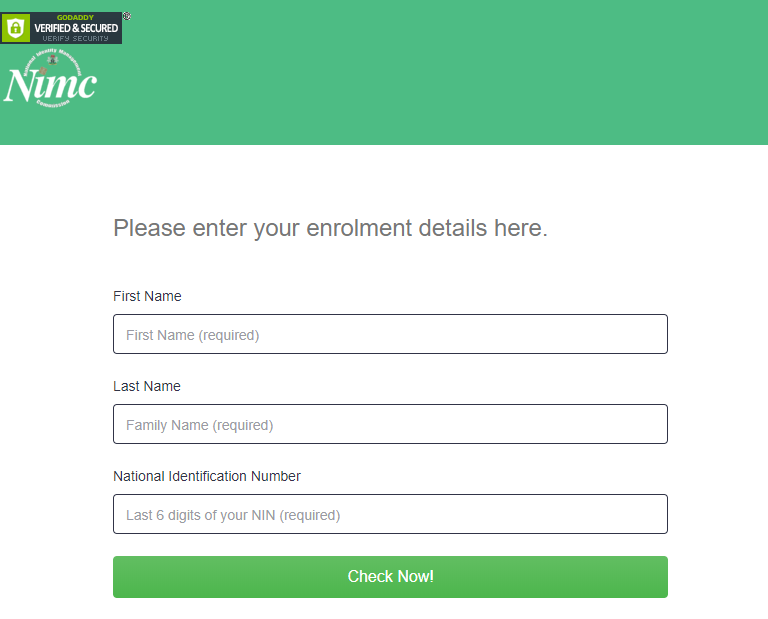Click the First Name label

coord(147,296)
